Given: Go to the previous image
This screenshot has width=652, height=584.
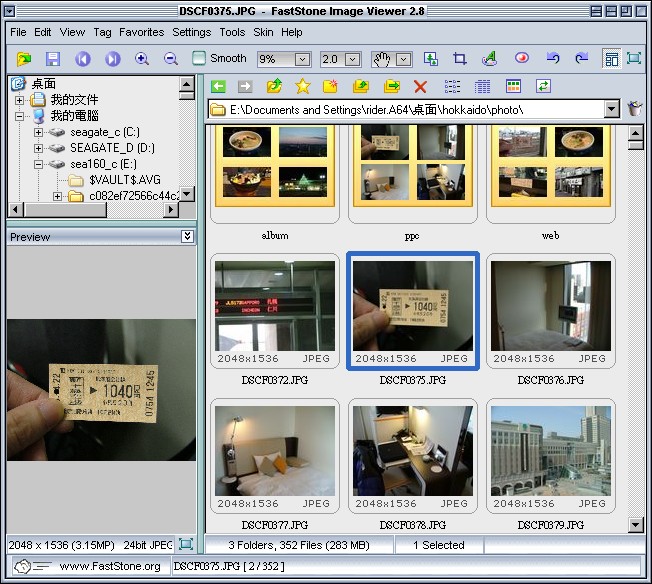Looking at the screenshot, I should pos(83,59).
